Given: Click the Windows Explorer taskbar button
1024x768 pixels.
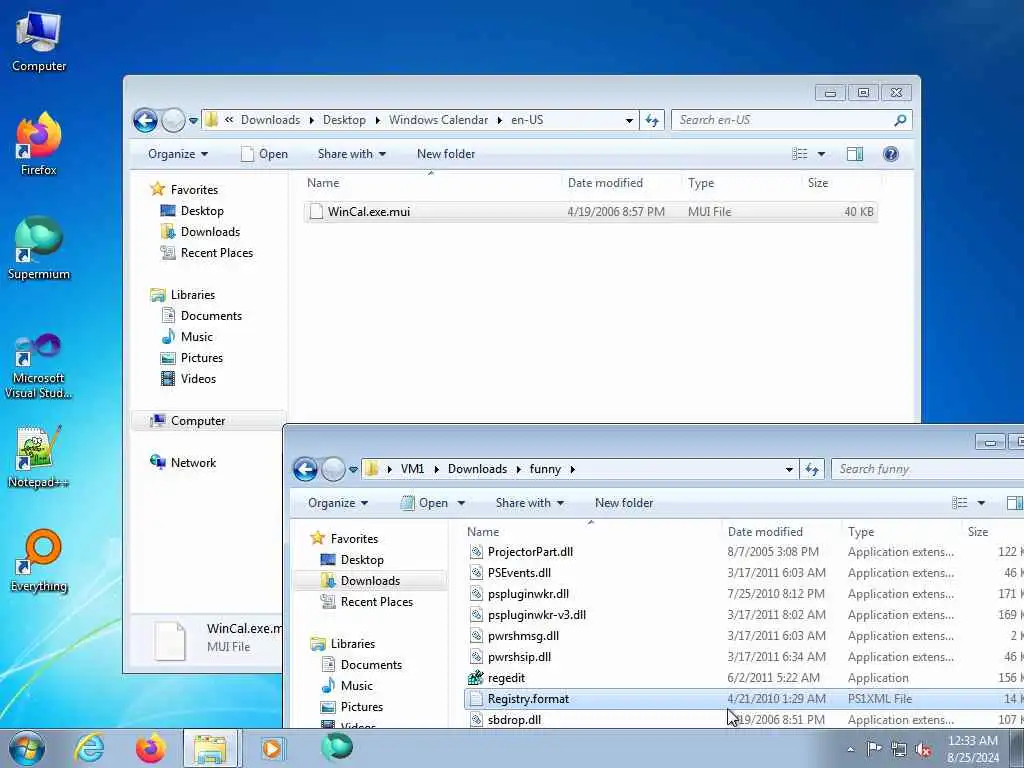Looking at the screenshot, I should coord(210,748).
